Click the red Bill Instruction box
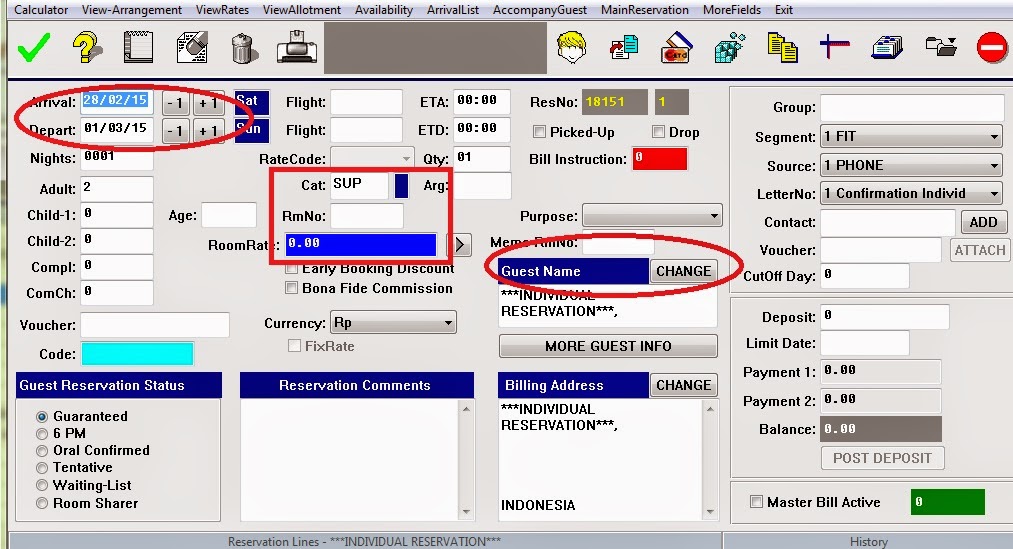 click(660, 159)
